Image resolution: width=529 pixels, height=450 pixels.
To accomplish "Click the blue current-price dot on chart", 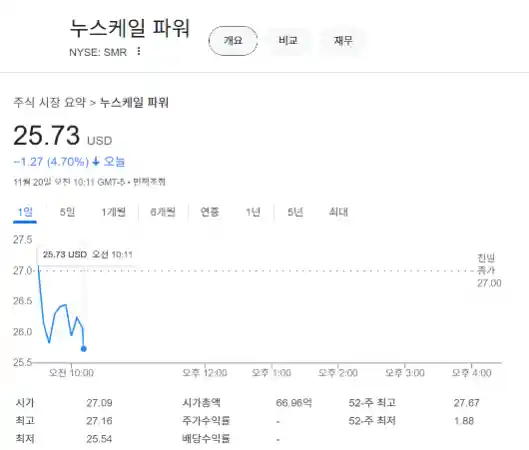I will 84,349.
